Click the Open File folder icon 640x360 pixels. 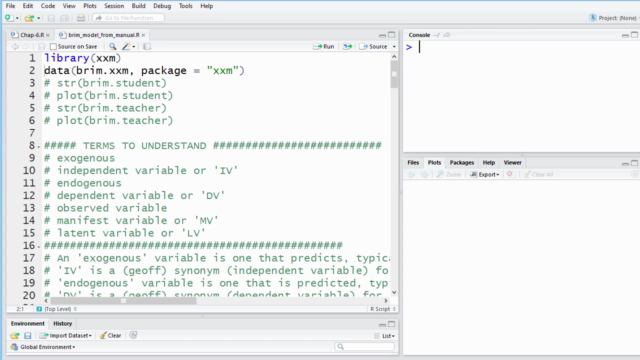[x=29, y=18]
